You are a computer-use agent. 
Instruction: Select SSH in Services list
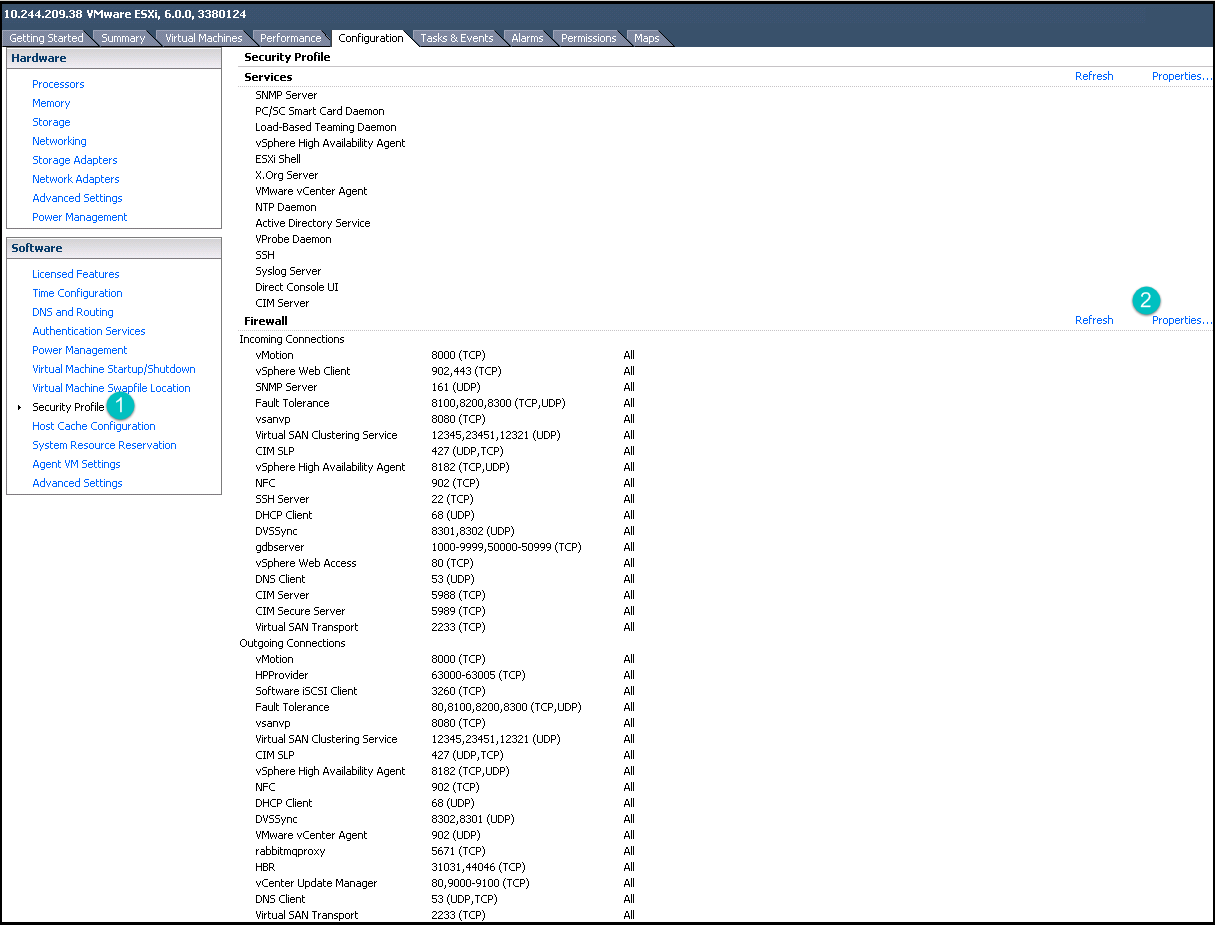[x=265, y=255]
